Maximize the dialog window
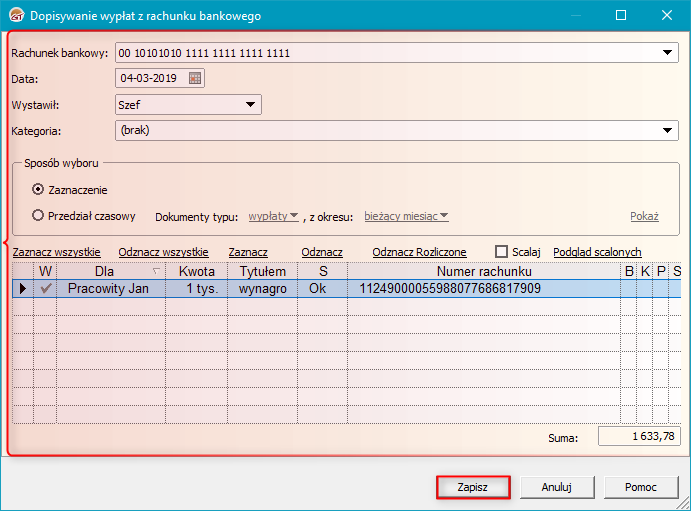The width and height of the screenshot is (691, 511). (621, 15)
